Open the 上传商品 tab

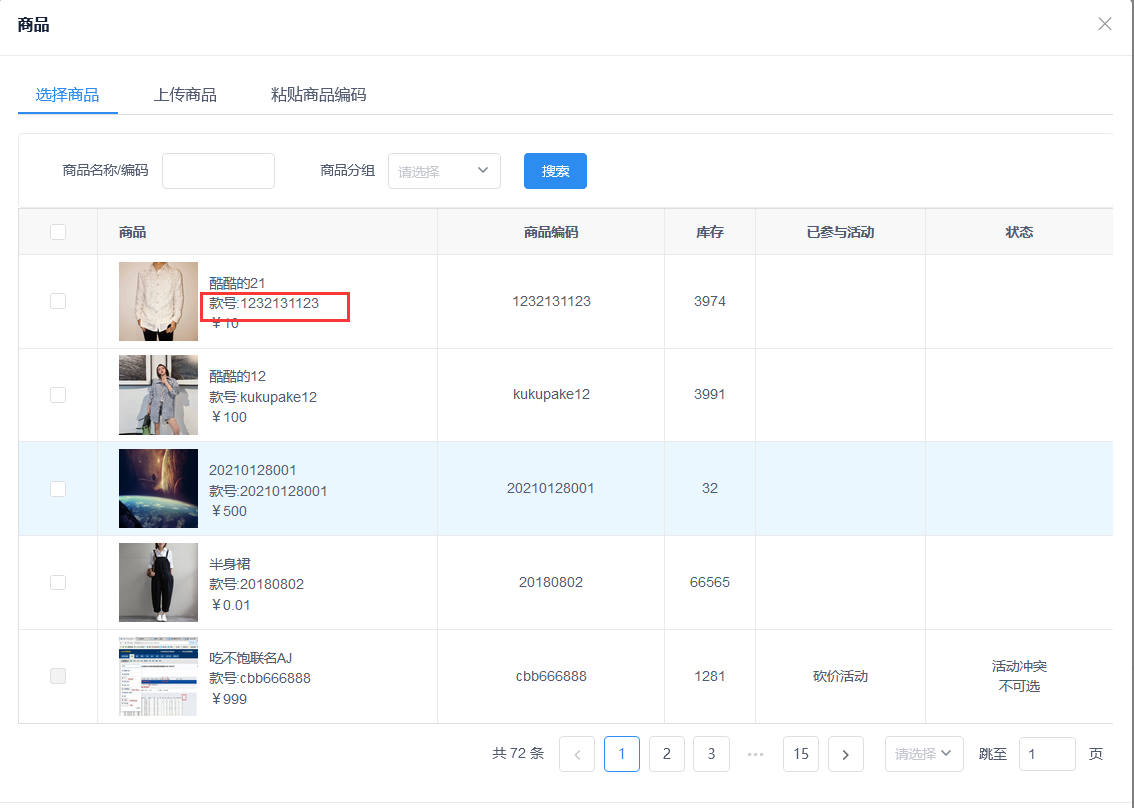click(x=185, y=95)
